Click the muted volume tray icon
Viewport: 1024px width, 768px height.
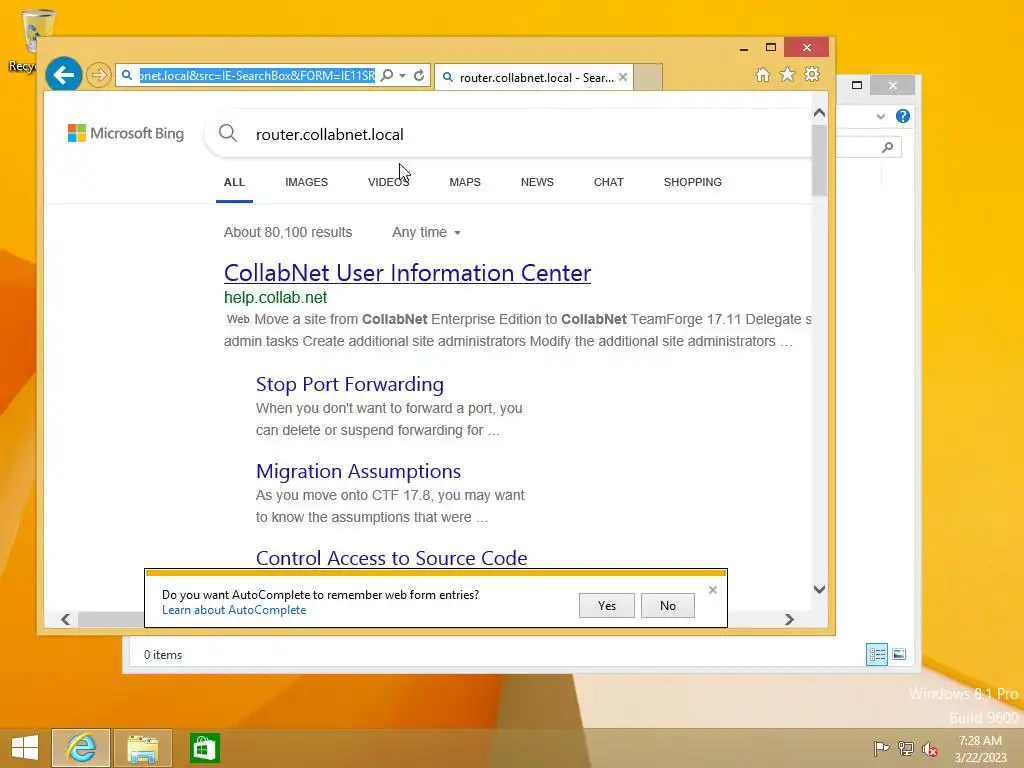click(930, 748)
